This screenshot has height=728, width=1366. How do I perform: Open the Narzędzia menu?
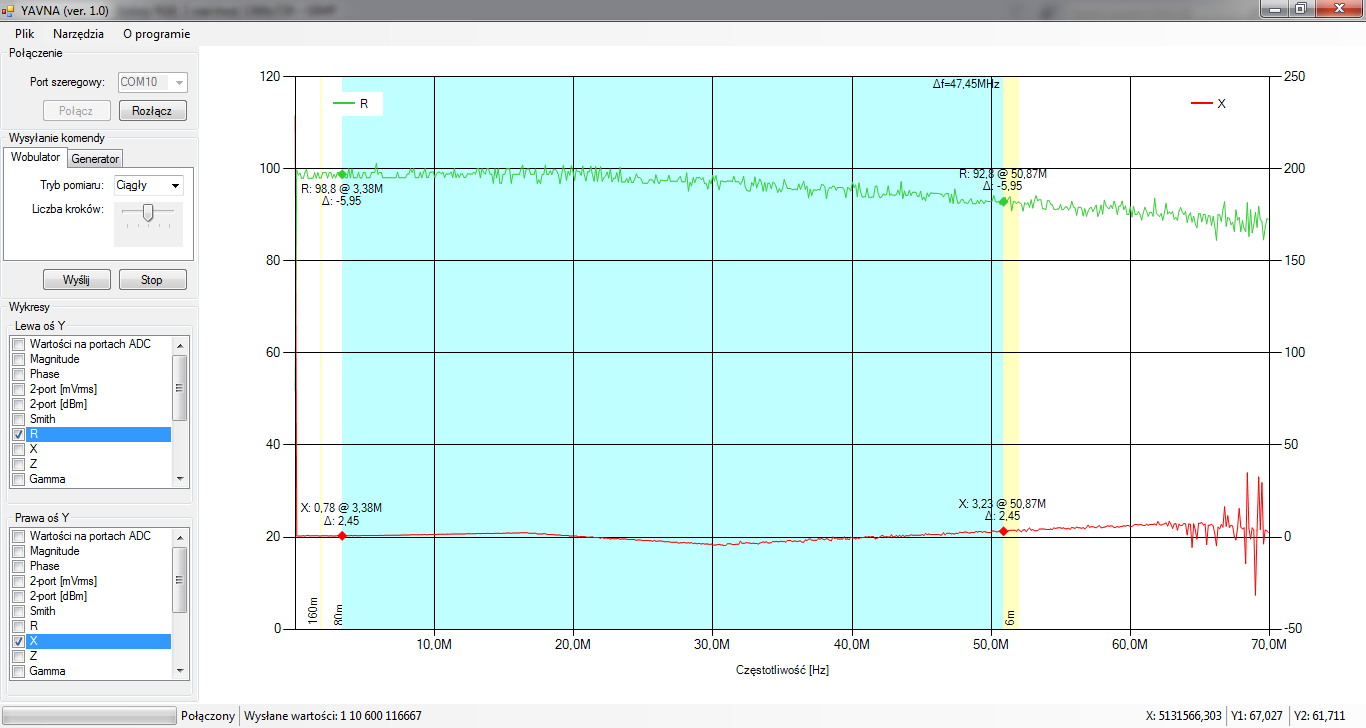click(x=78, y=34)
